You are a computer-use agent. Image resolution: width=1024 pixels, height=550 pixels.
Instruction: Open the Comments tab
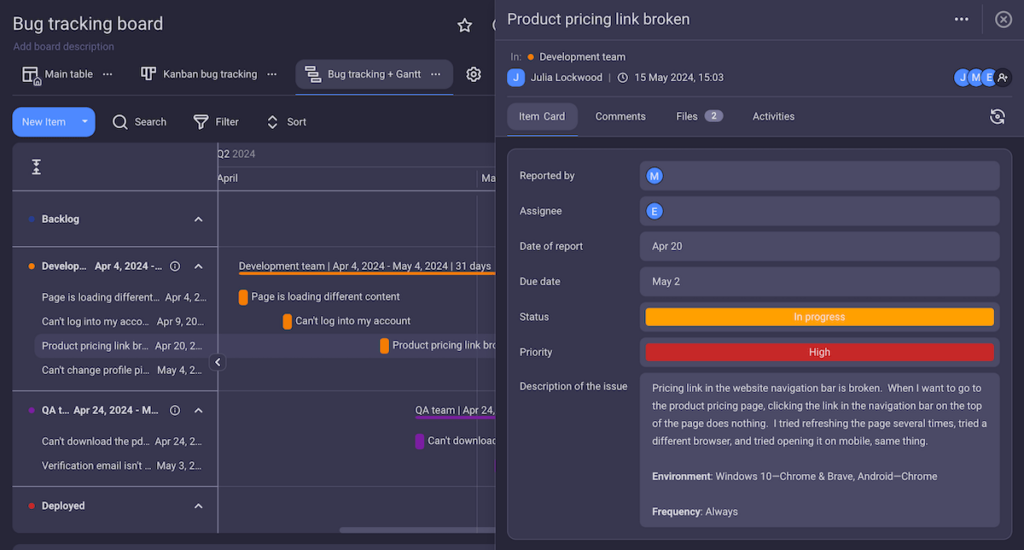coord(620,116)
